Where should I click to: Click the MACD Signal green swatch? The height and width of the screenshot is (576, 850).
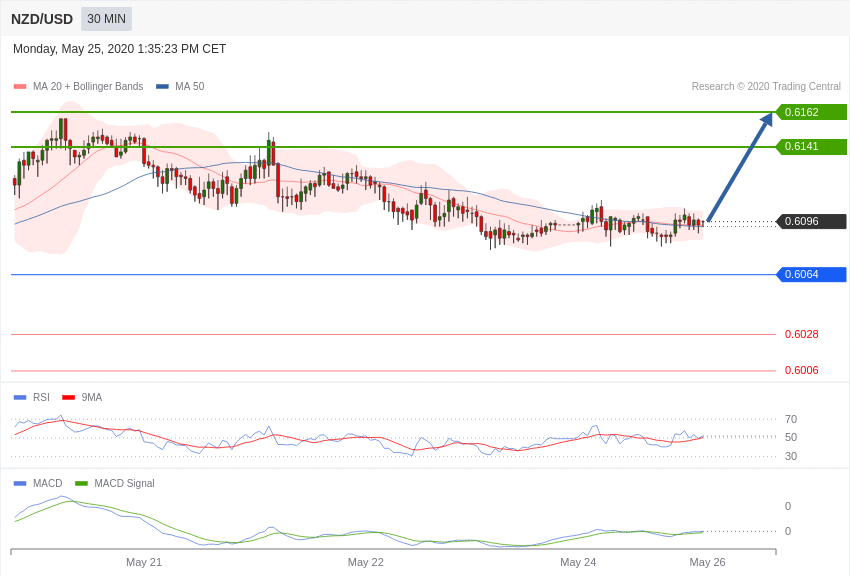pyautogui.click(x=81, y=483)
